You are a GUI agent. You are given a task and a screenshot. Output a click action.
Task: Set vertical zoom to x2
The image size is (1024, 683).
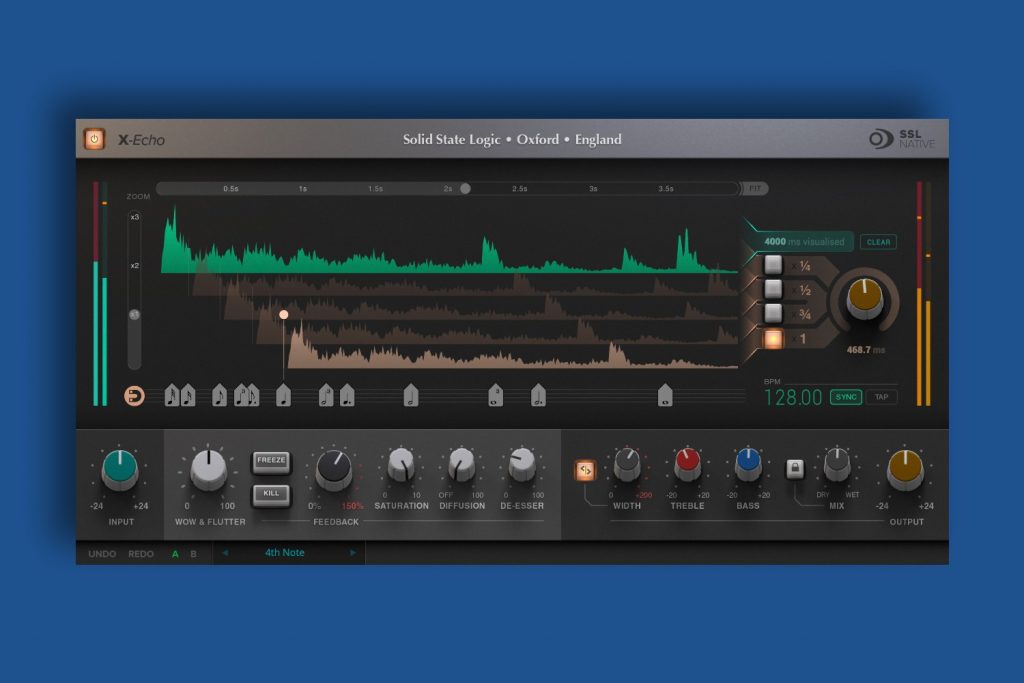135,266
